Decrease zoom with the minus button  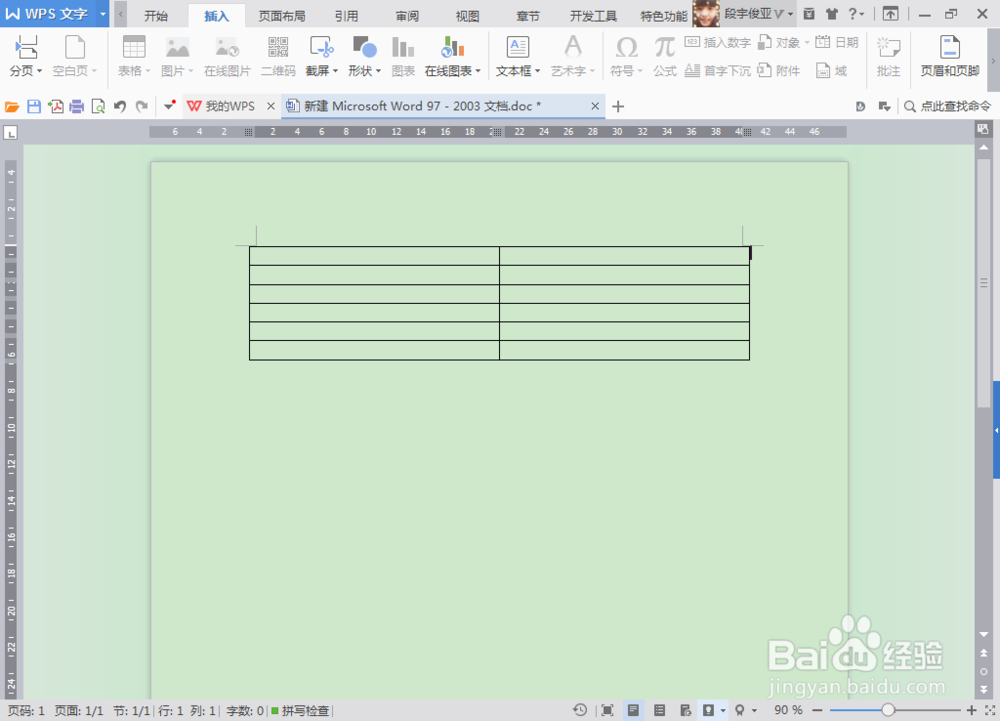[x=817, y=710]
